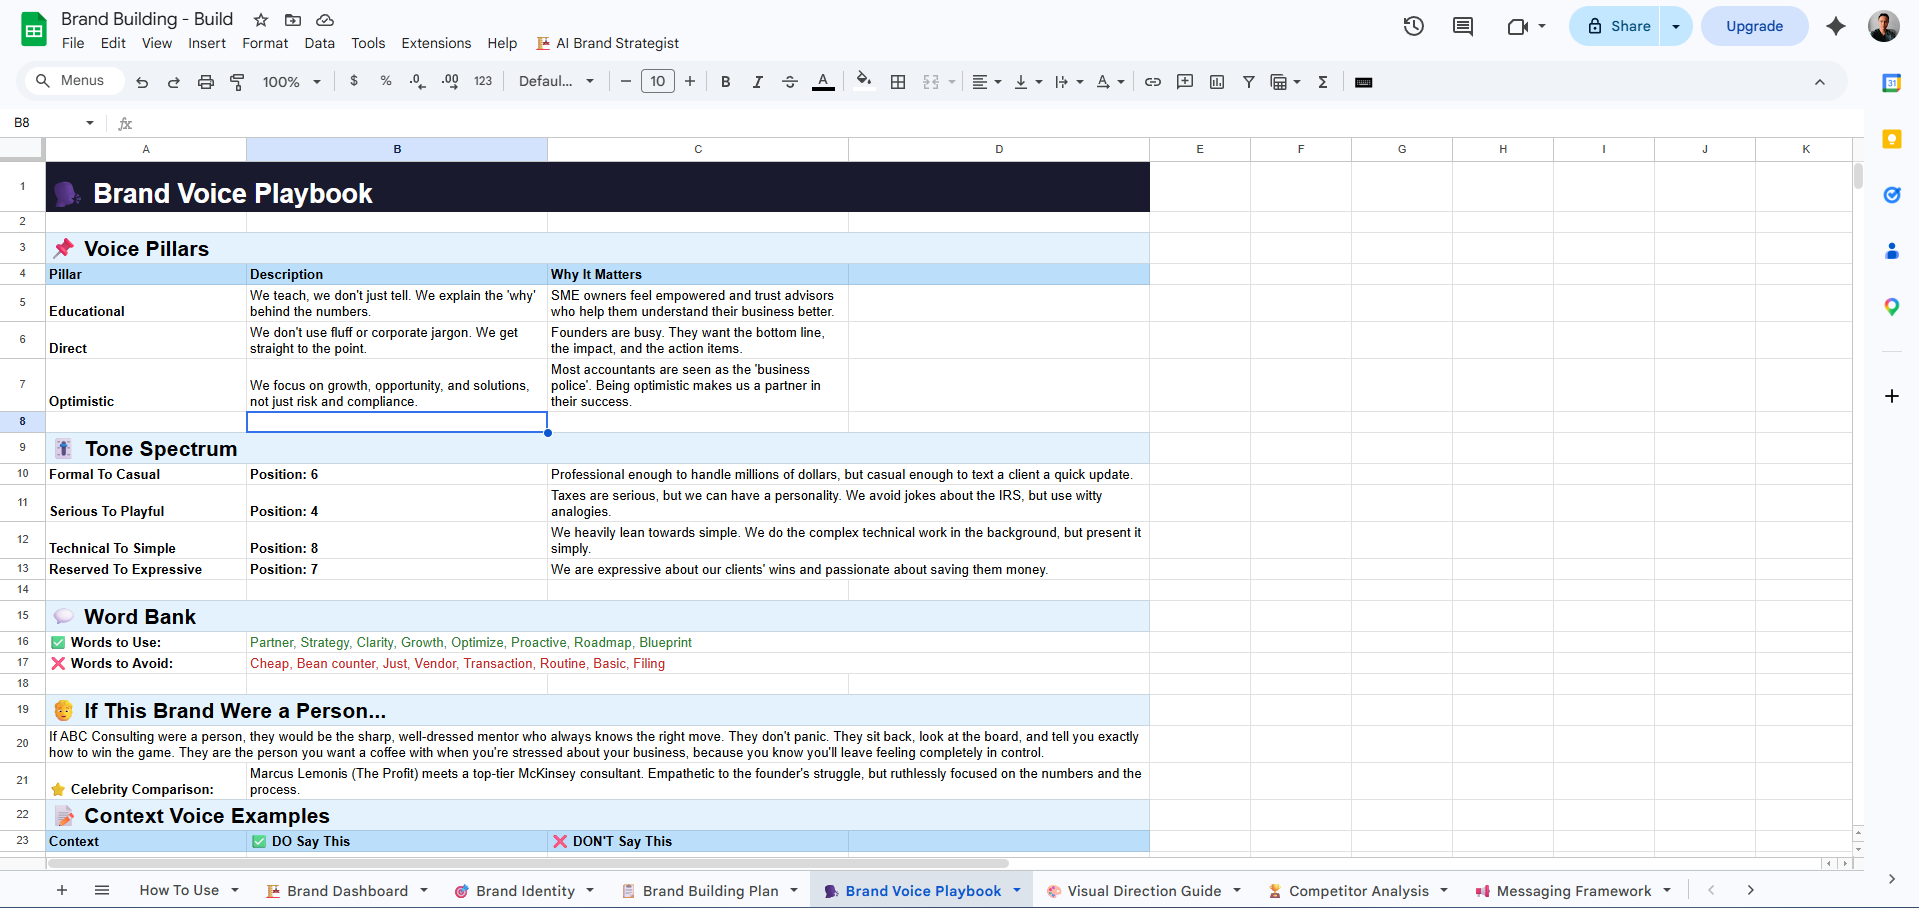Open the zoom level dropdown

291,82
